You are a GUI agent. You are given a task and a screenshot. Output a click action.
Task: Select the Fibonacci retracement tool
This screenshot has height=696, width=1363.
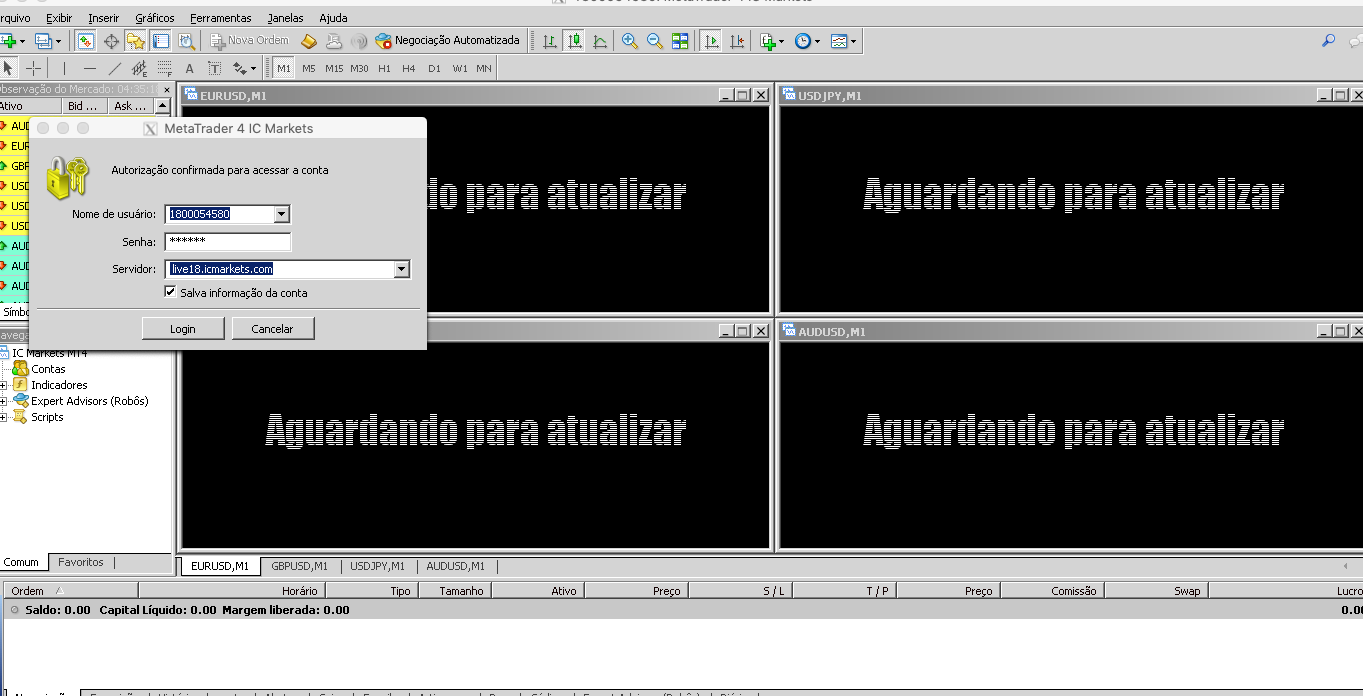(165, 68)
